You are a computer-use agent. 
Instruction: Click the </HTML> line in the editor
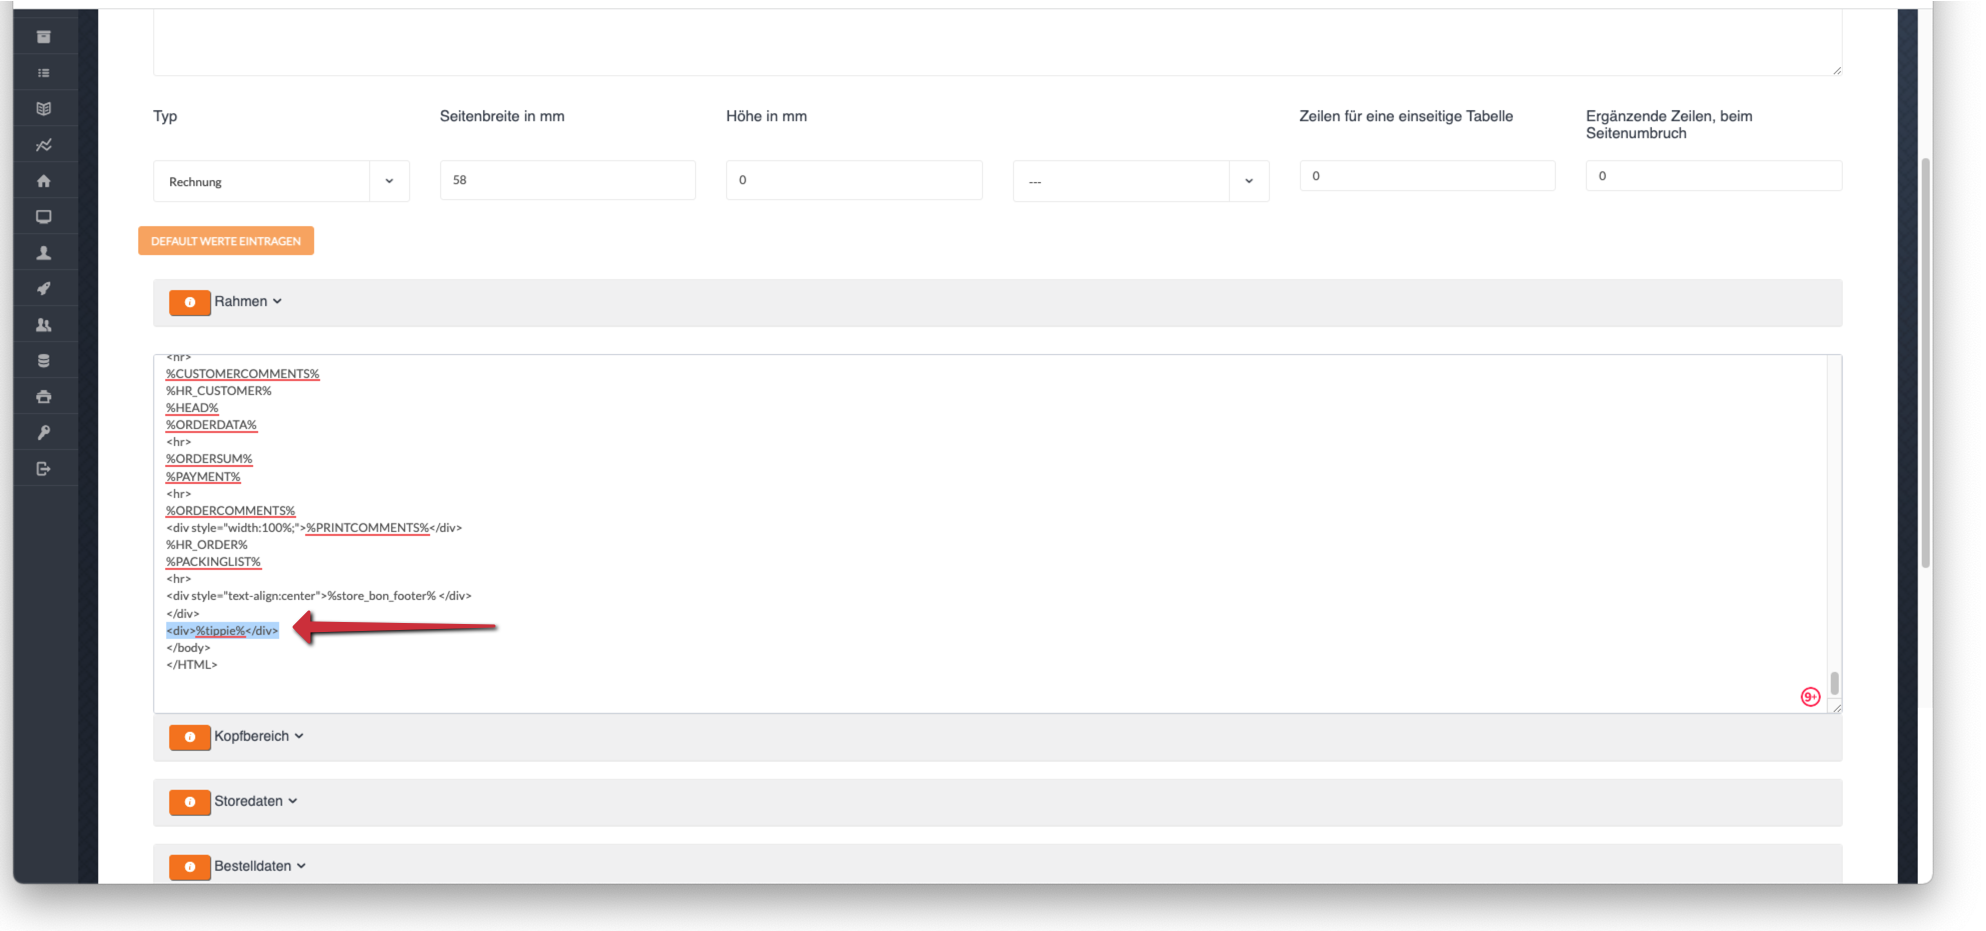(x=192, y=665)
